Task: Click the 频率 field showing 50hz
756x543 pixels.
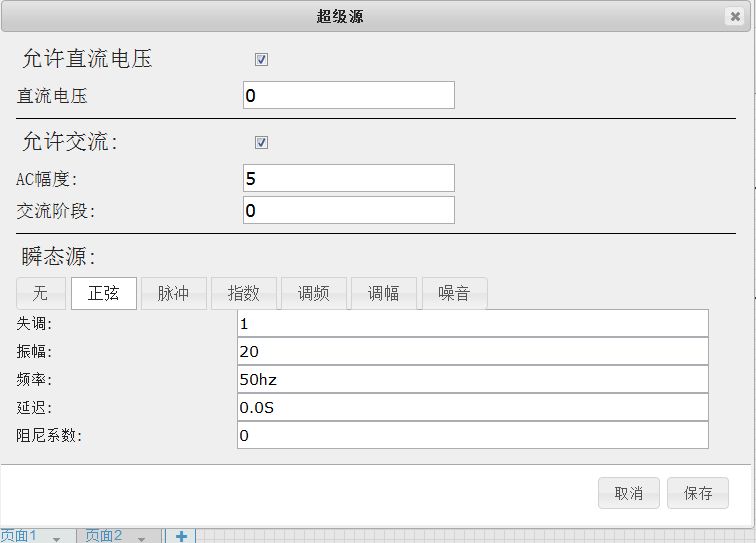Action: click(472, 379)
